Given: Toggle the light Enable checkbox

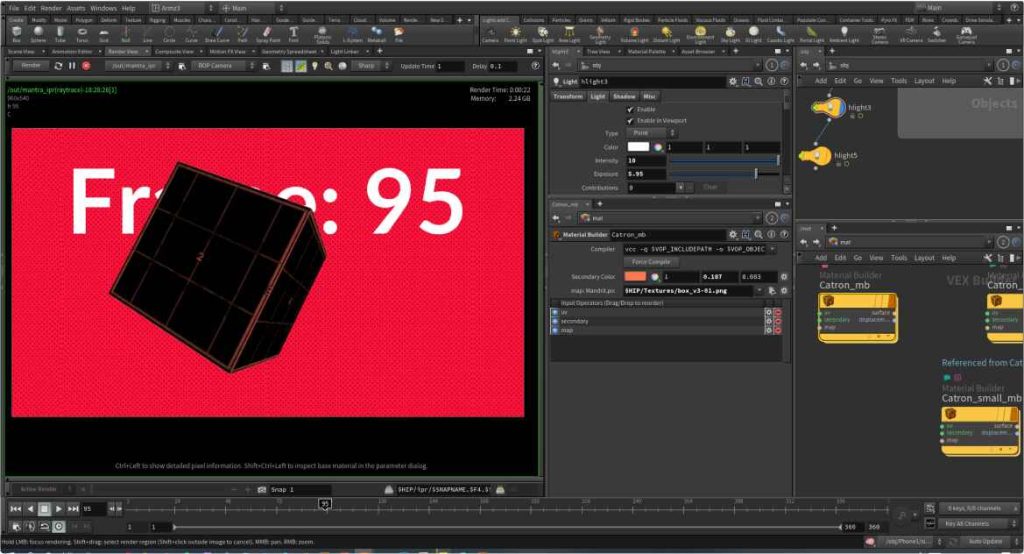Looking at the screenshot, I should point(630,109).
